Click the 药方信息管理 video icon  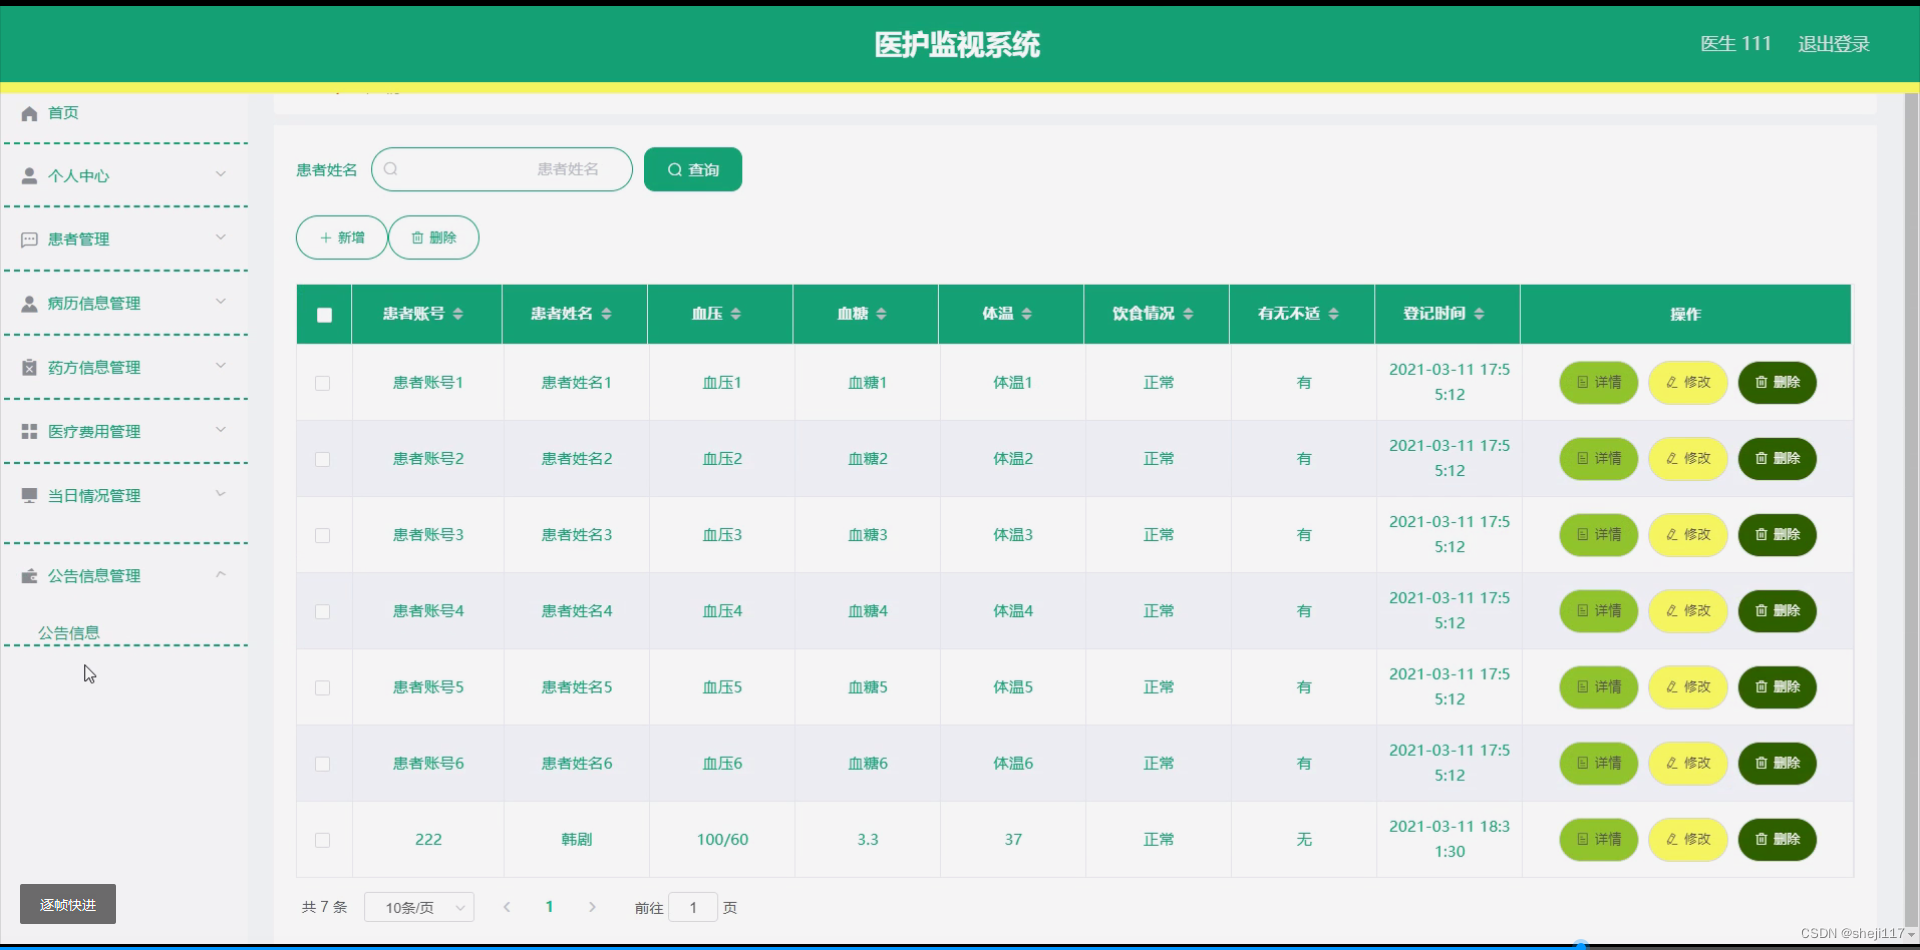[x=28, y=367]
